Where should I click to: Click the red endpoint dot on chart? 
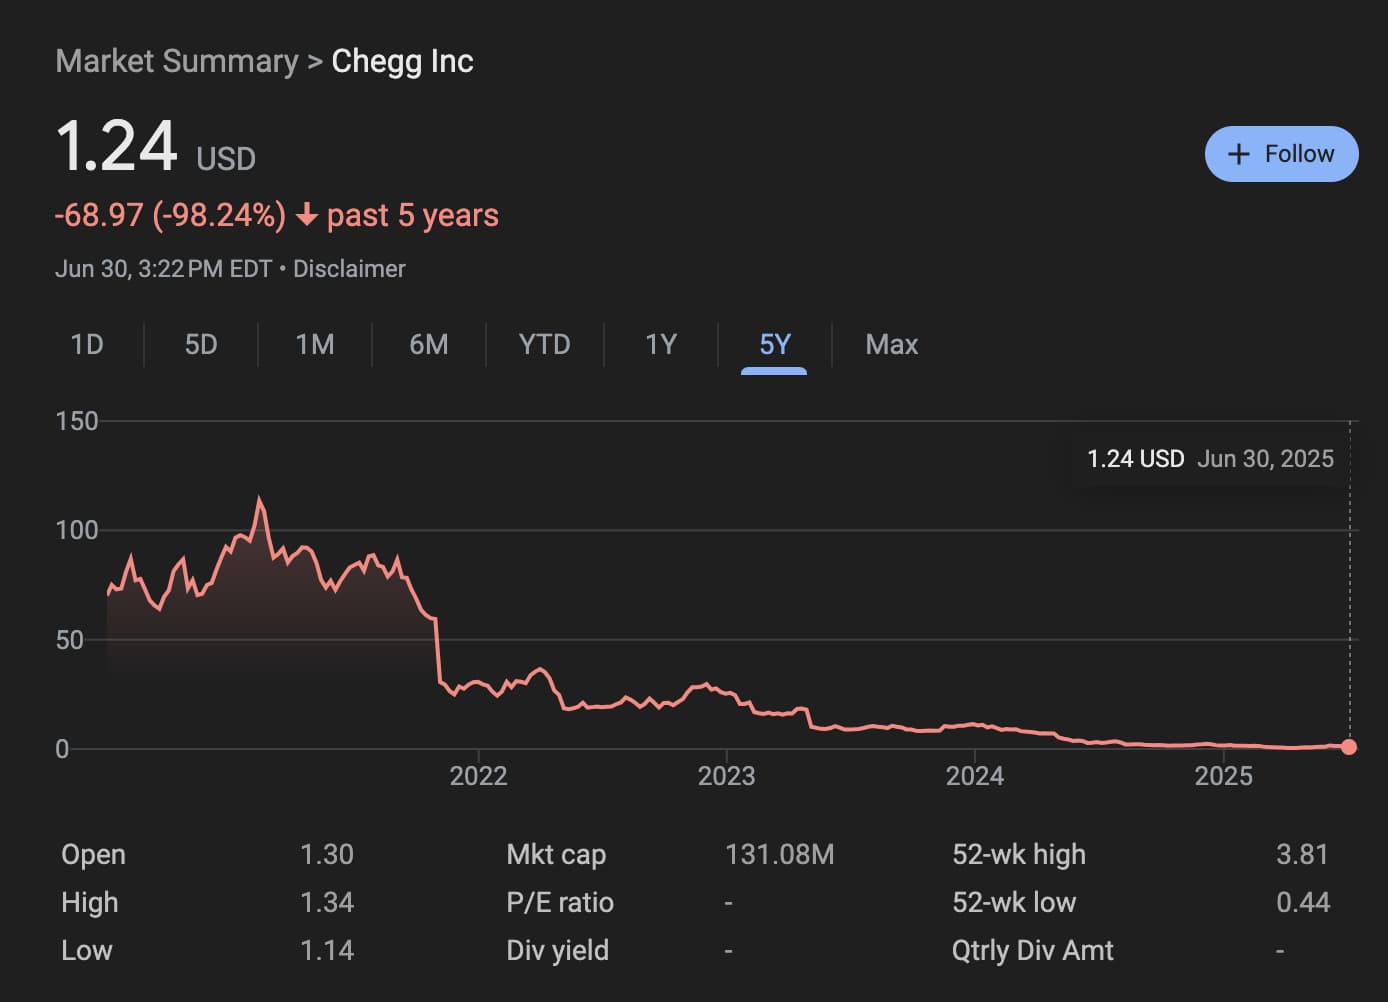[1349, 747]
